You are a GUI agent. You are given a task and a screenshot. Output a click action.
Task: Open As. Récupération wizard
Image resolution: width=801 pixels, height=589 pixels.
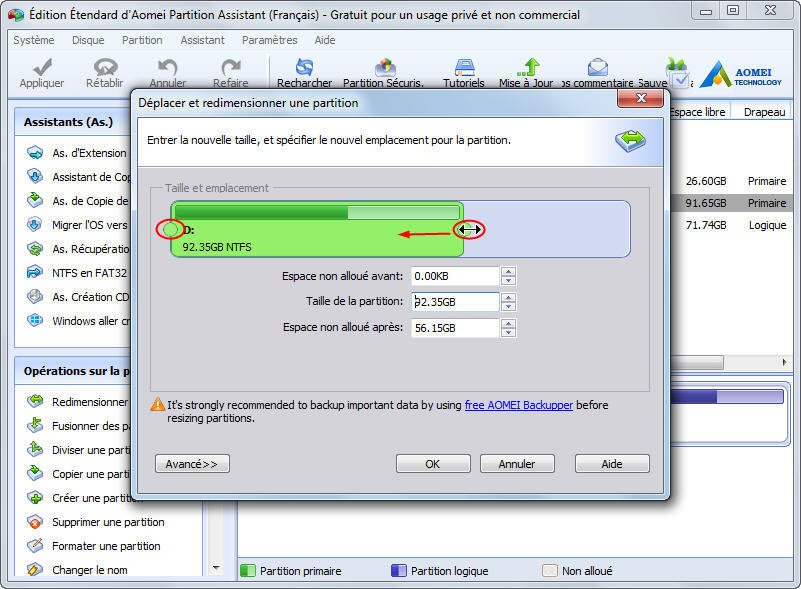78,249
